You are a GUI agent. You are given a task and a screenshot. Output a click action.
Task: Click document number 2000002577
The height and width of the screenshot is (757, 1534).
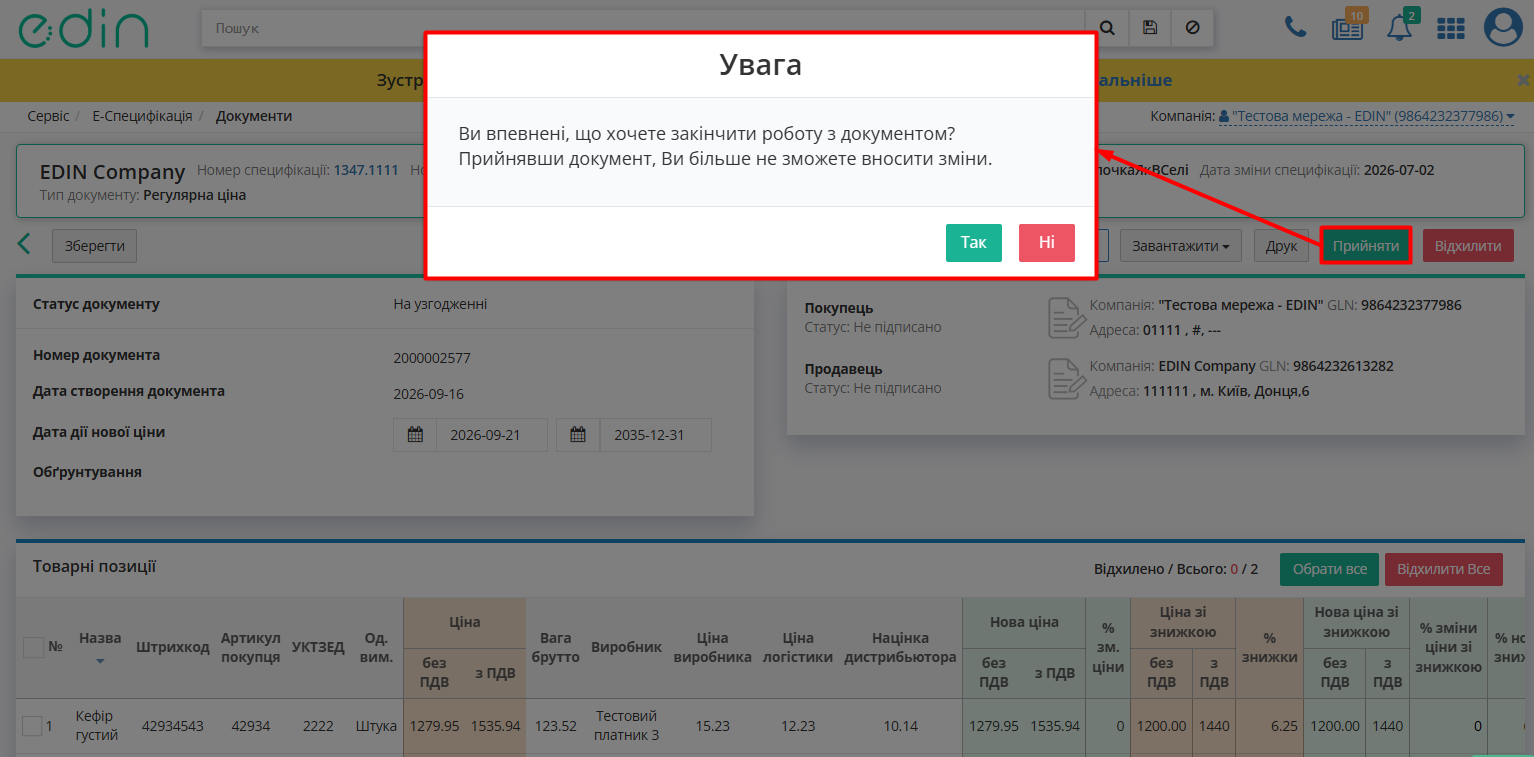point(432,358)
